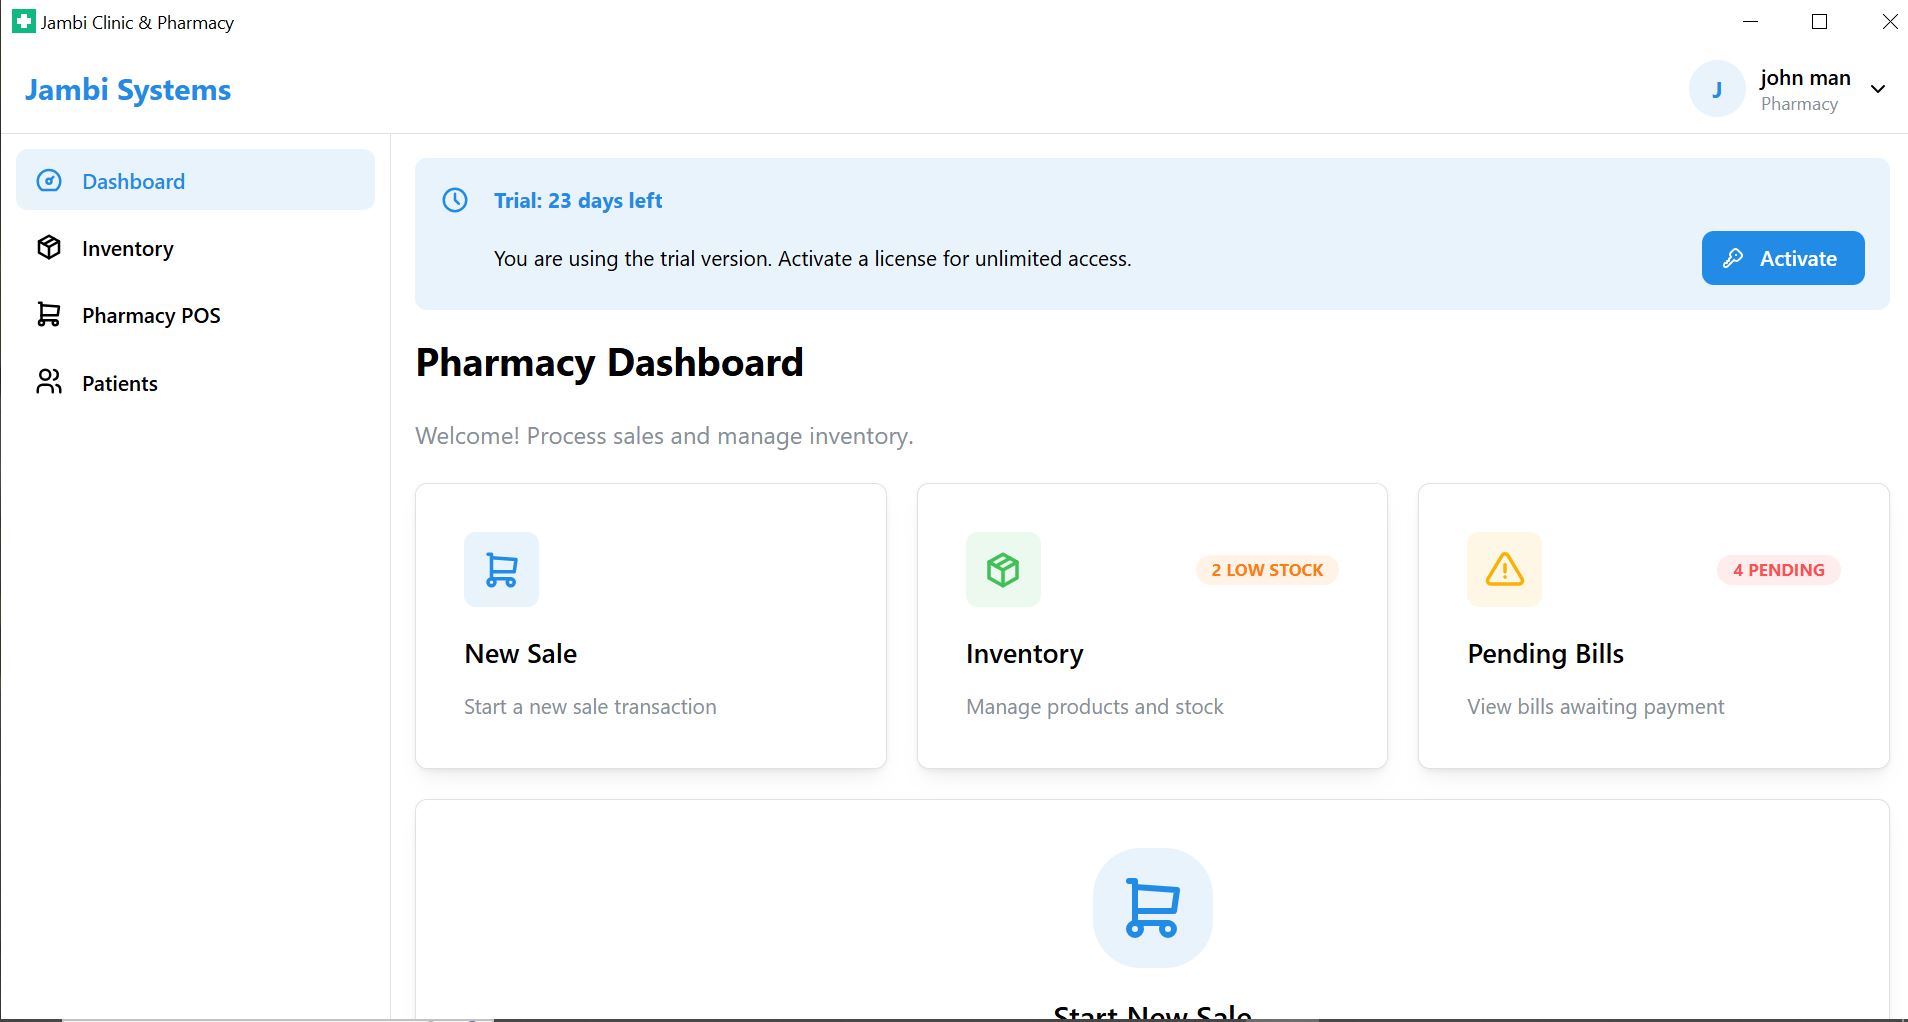Open the Inventory menu item
The height and width of the screenshot is (1022, 1908).
[x=128, y=248]
